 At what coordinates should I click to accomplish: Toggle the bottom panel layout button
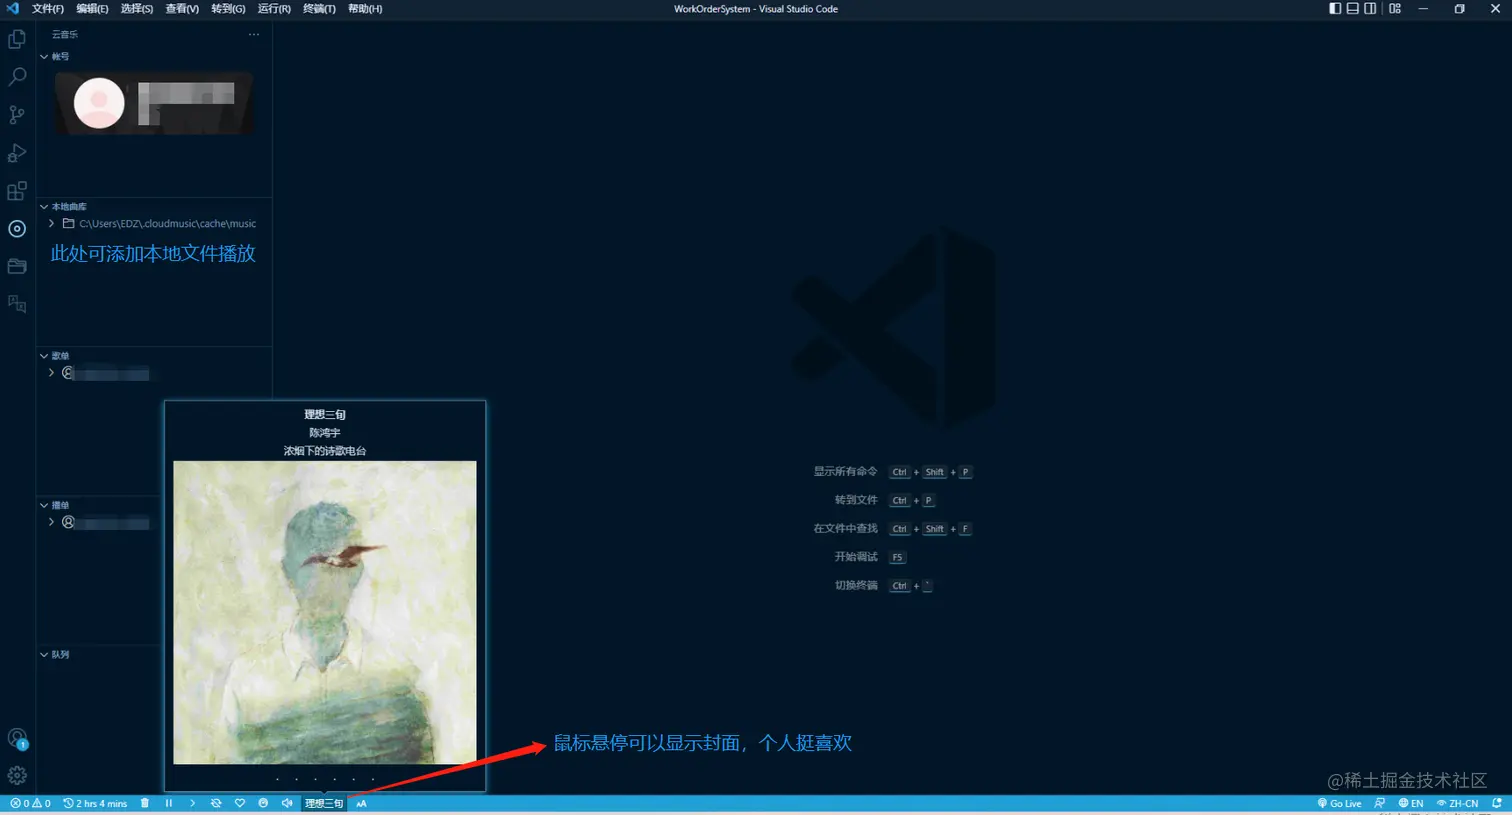pos(1353,9)
